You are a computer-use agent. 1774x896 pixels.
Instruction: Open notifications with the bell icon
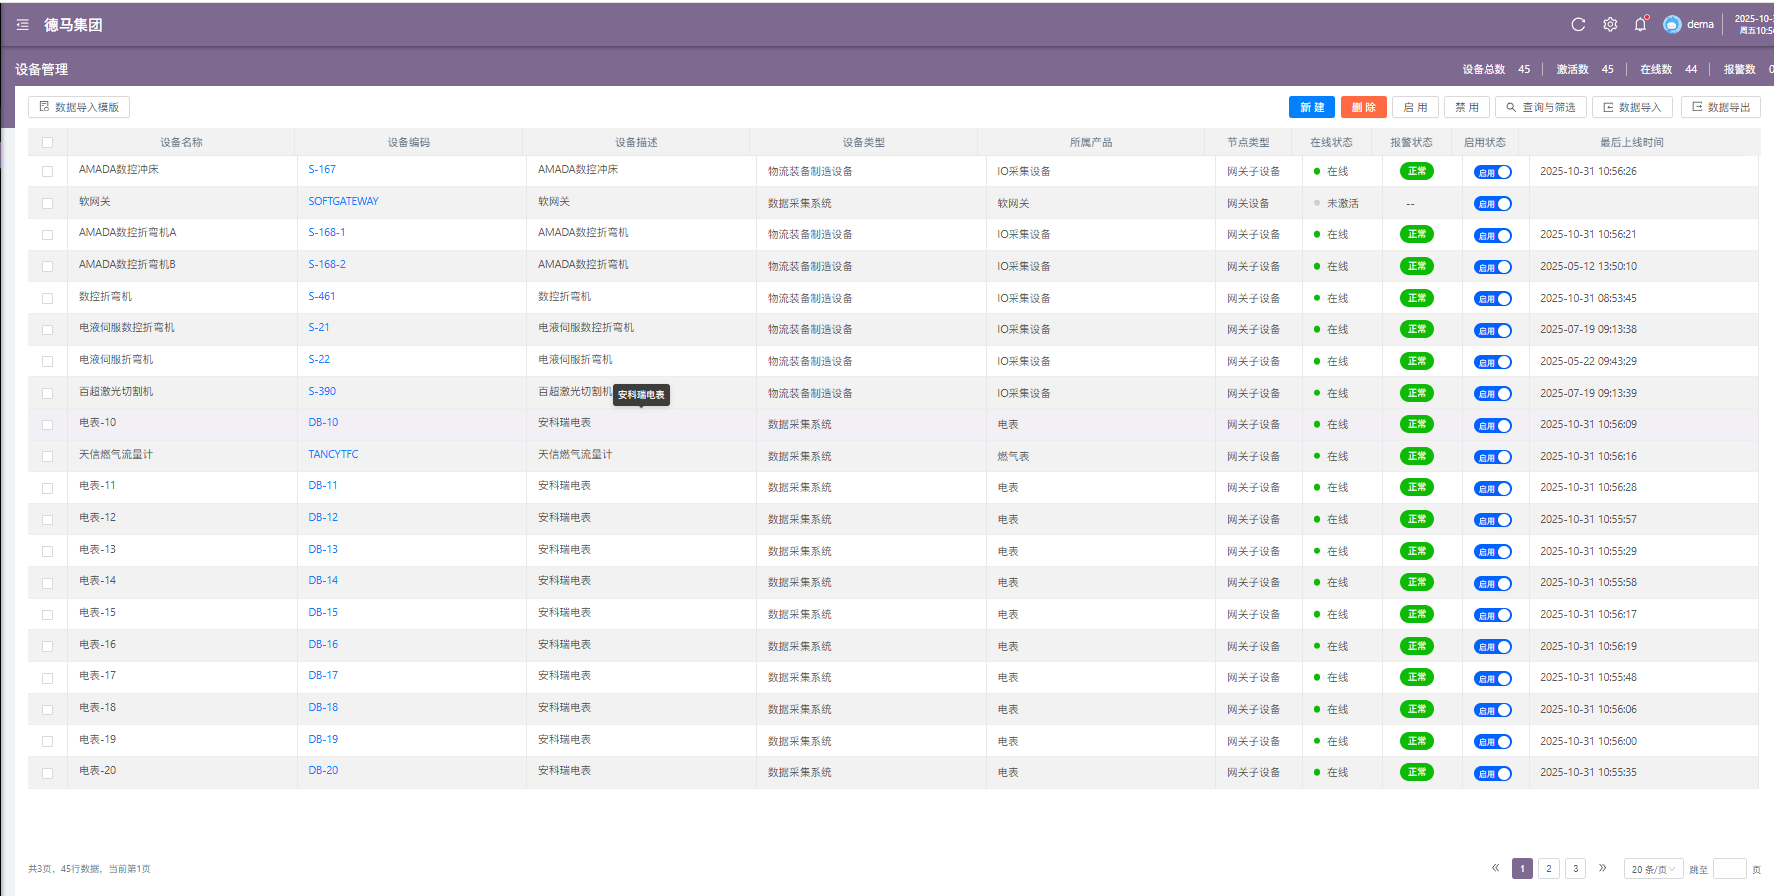[1640, 25]
